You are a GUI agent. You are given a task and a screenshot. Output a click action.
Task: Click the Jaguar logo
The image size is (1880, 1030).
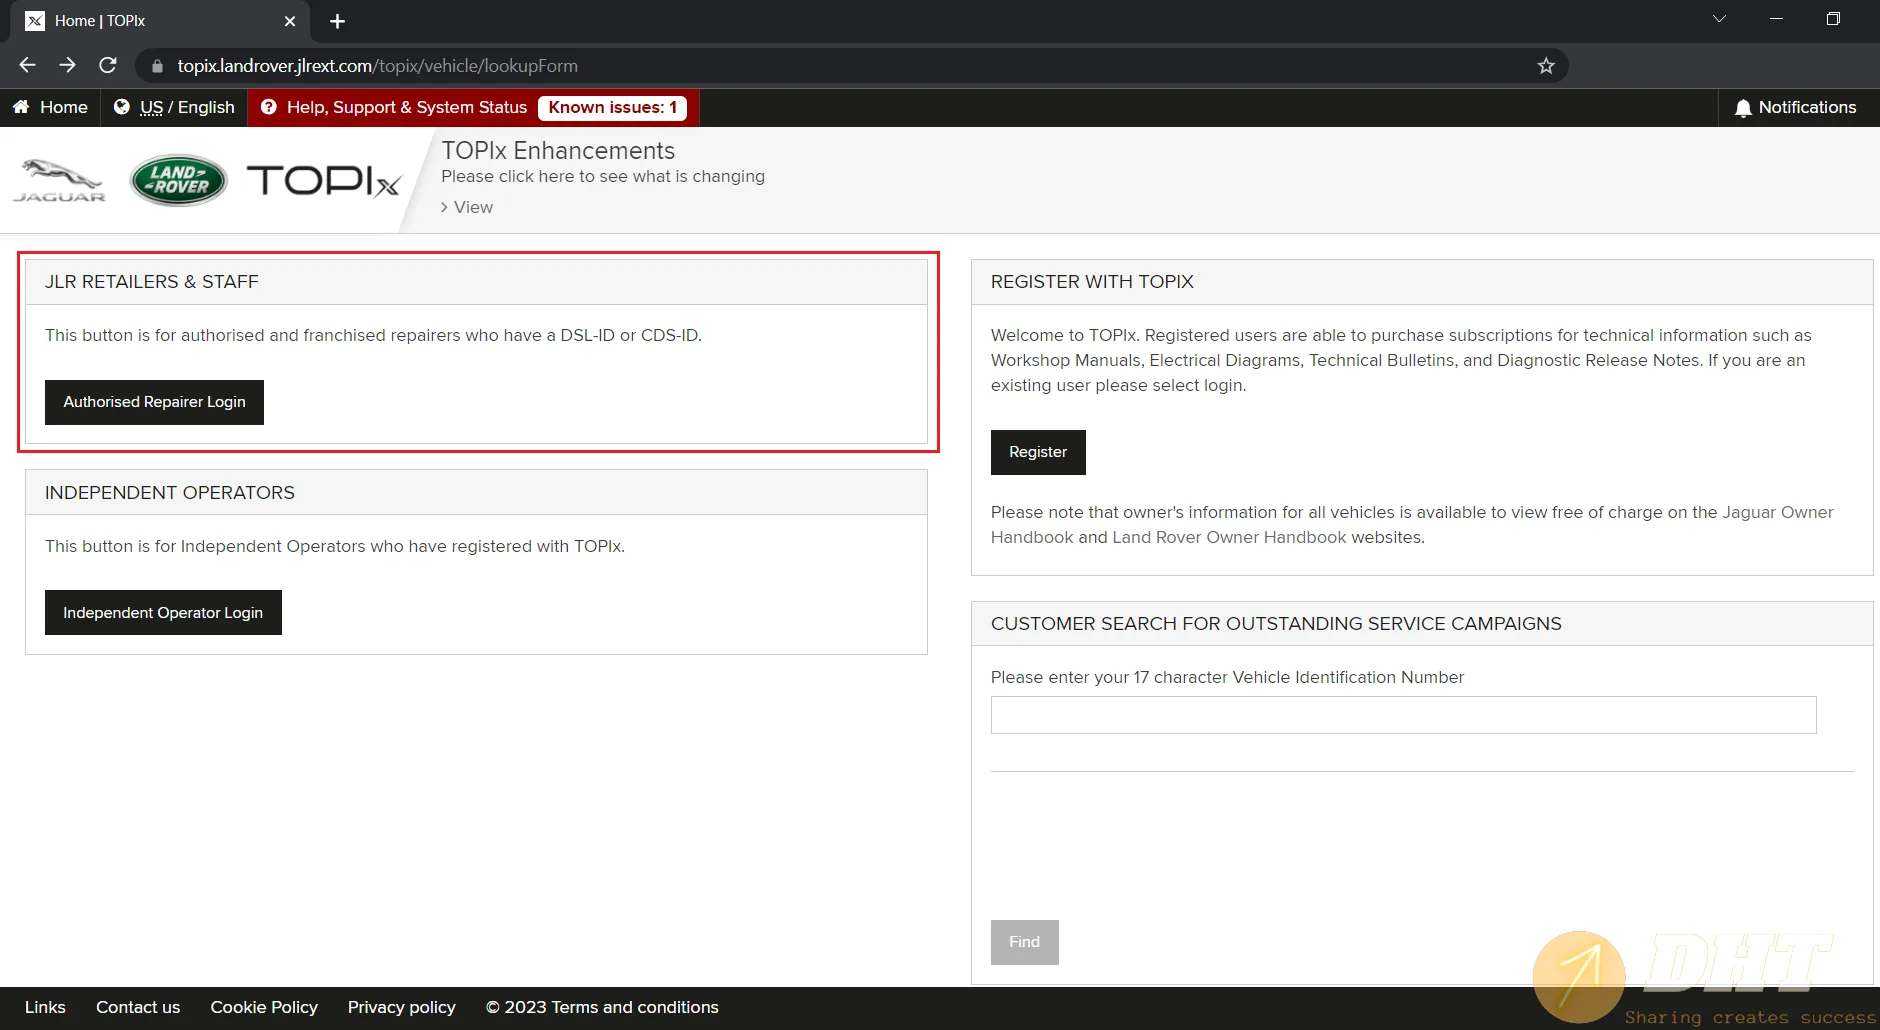(59, 181)
